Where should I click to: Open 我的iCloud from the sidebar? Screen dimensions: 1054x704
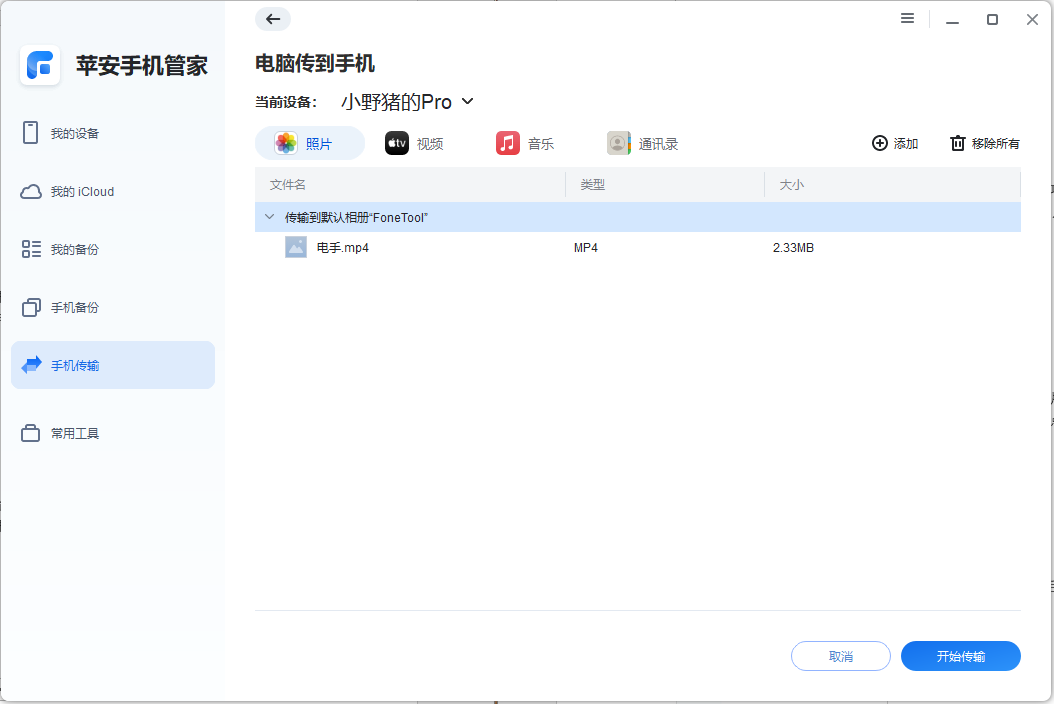tap(112, 191)
